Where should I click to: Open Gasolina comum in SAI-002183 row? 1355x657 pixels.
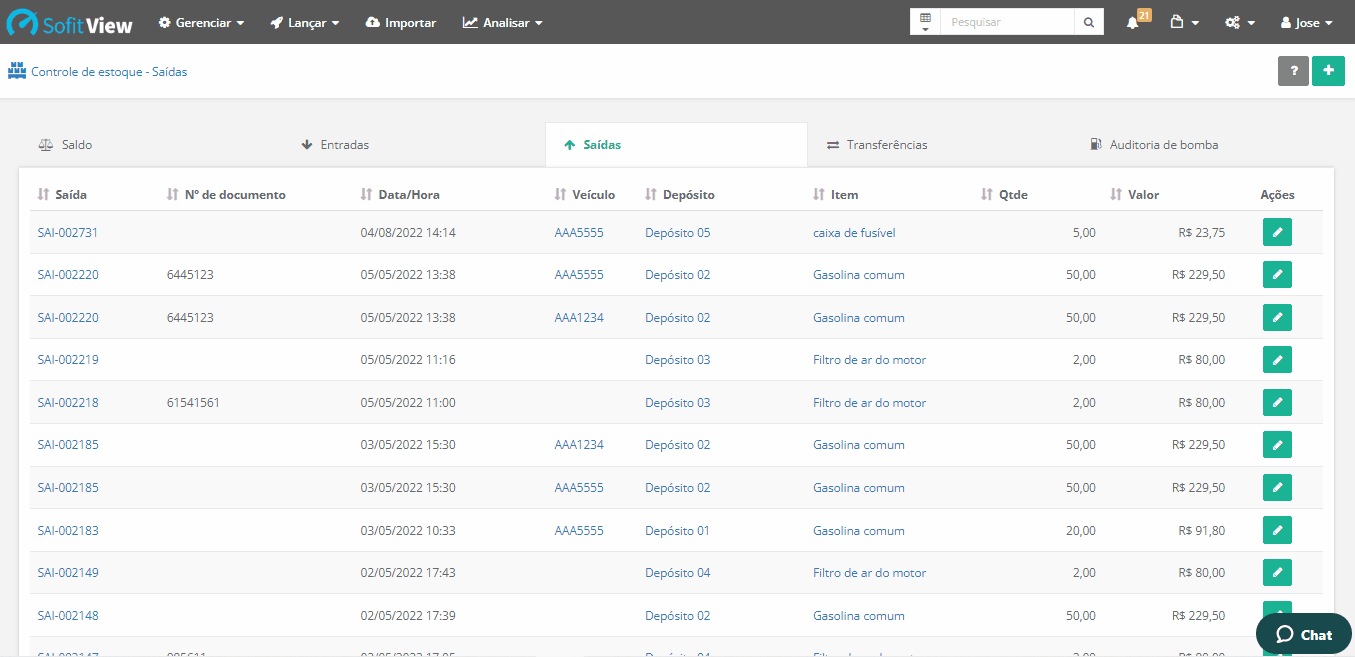pos(858,531)
